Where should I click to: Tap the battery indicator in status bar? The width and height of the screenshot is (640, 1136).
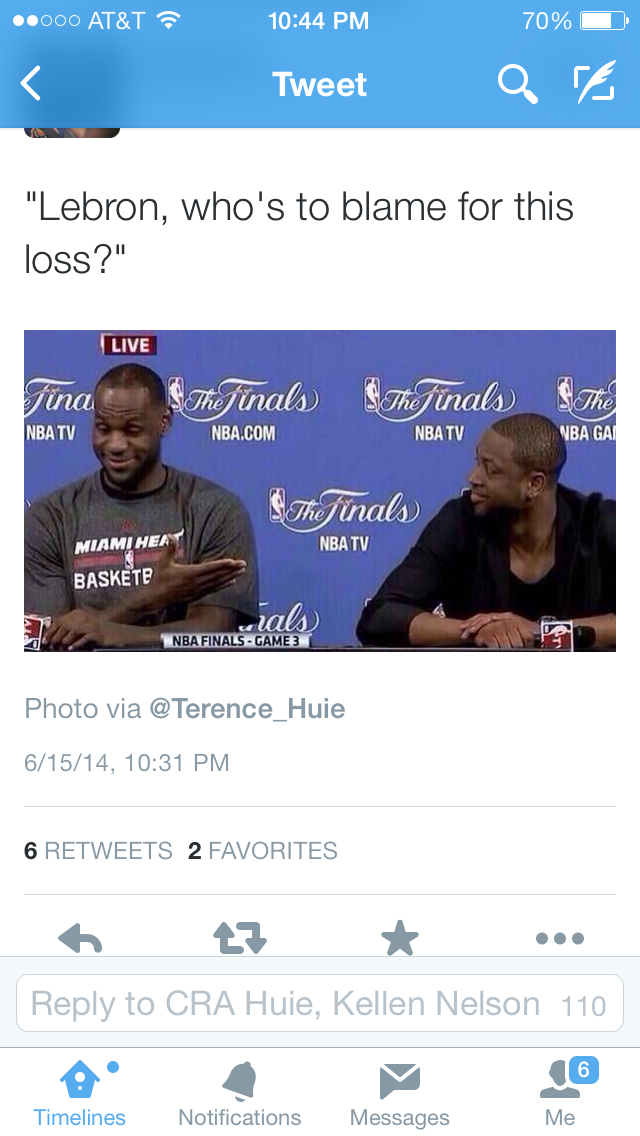tap(604, 20)
